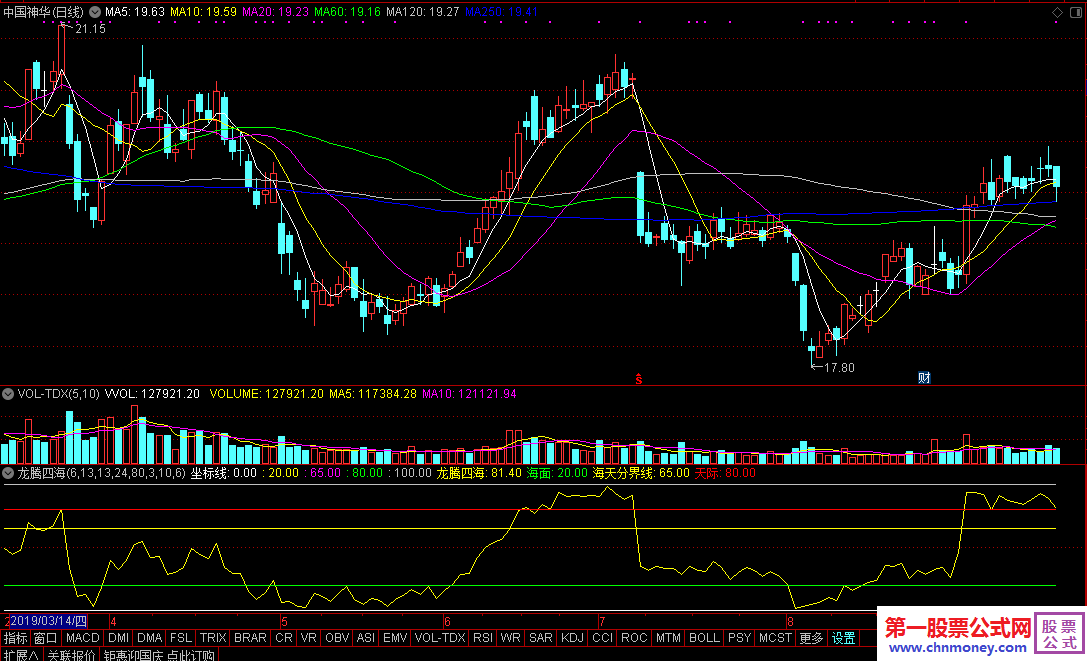Click the diamond icon at chart top right
The width and height of the screenshot is (1087, 661).
point(1057,12)
